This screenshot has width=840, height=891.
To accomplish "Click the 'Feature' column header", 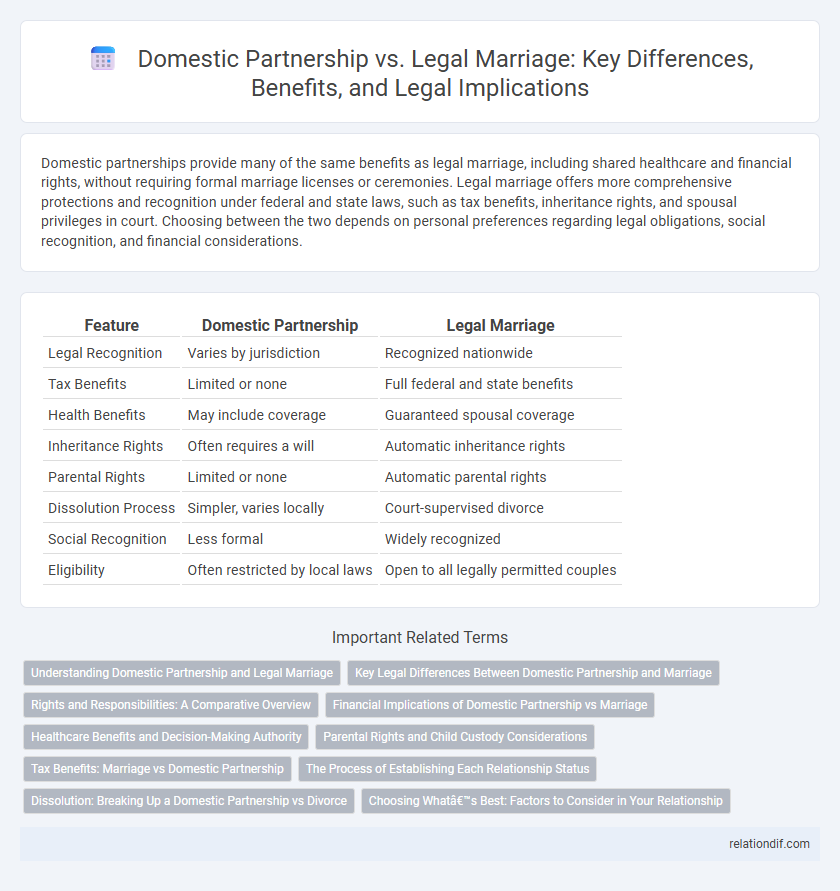I will (x=111, y=325).
